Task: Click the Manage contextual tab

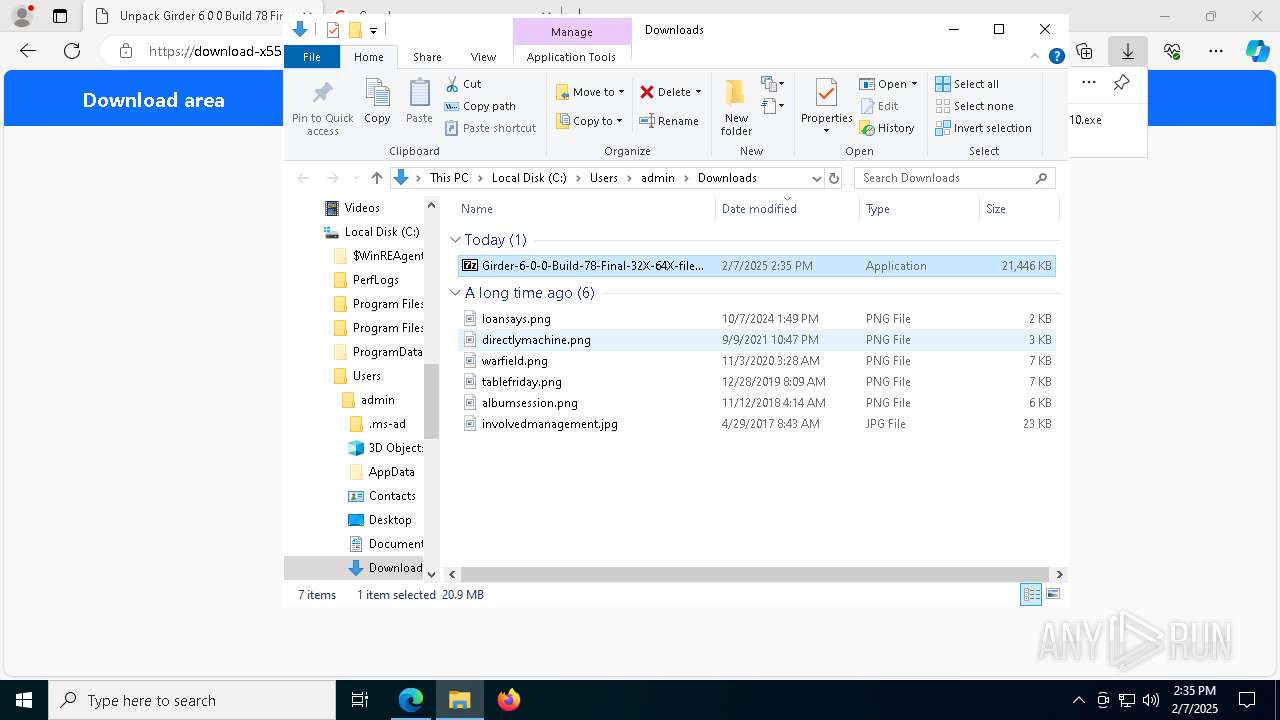Action: coord(572,32)
